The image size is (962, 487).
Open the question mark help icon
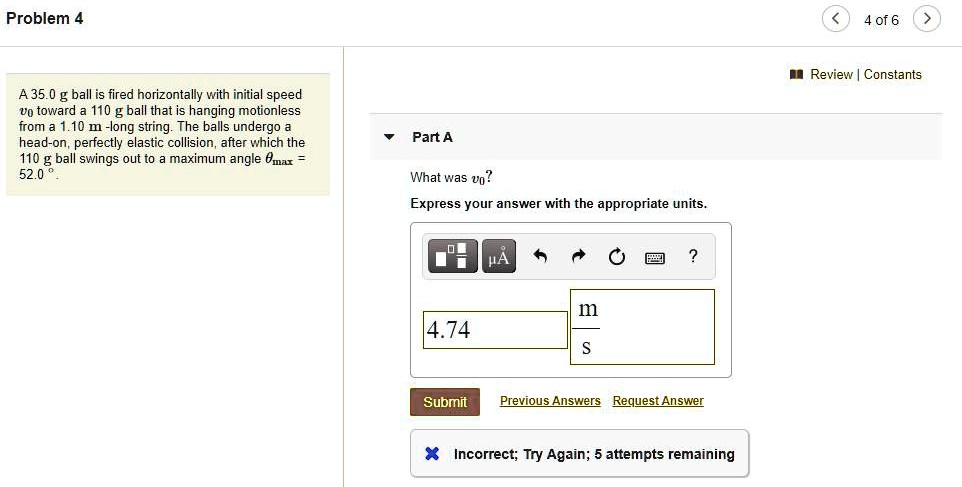click(x=693, y=256)
